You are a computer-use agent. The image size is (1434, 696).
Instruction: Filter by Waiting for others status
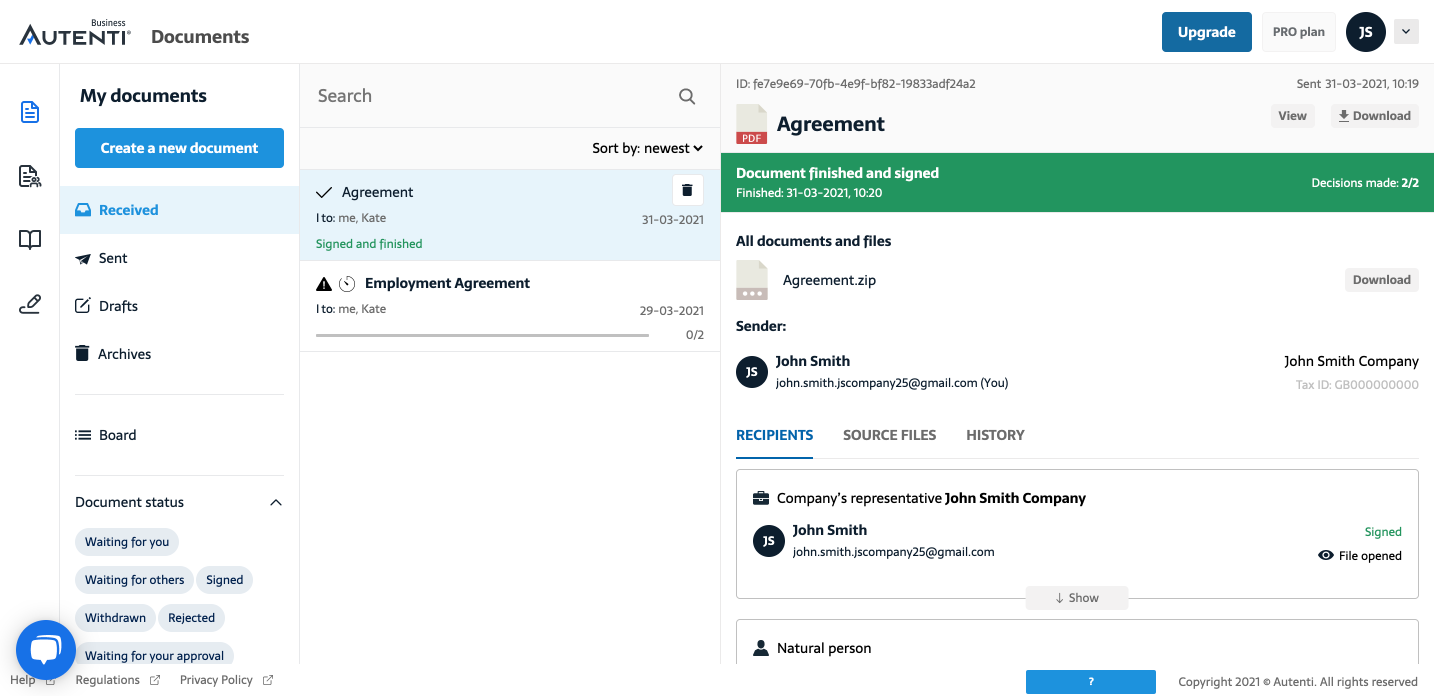(x=135, y=580)
